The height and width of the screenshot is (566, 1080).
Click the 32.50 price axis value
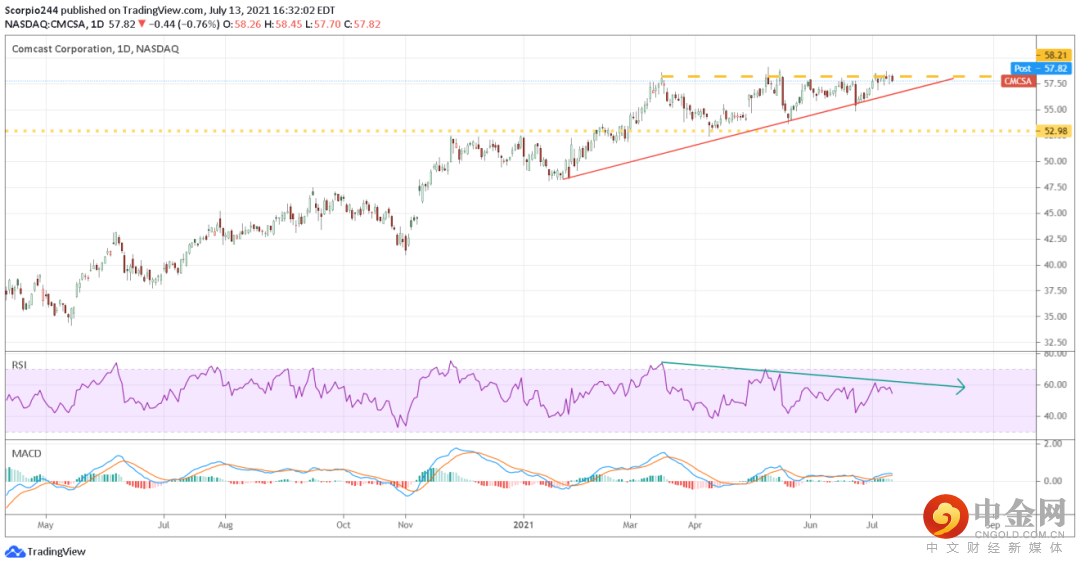(x=1055, y=342)
